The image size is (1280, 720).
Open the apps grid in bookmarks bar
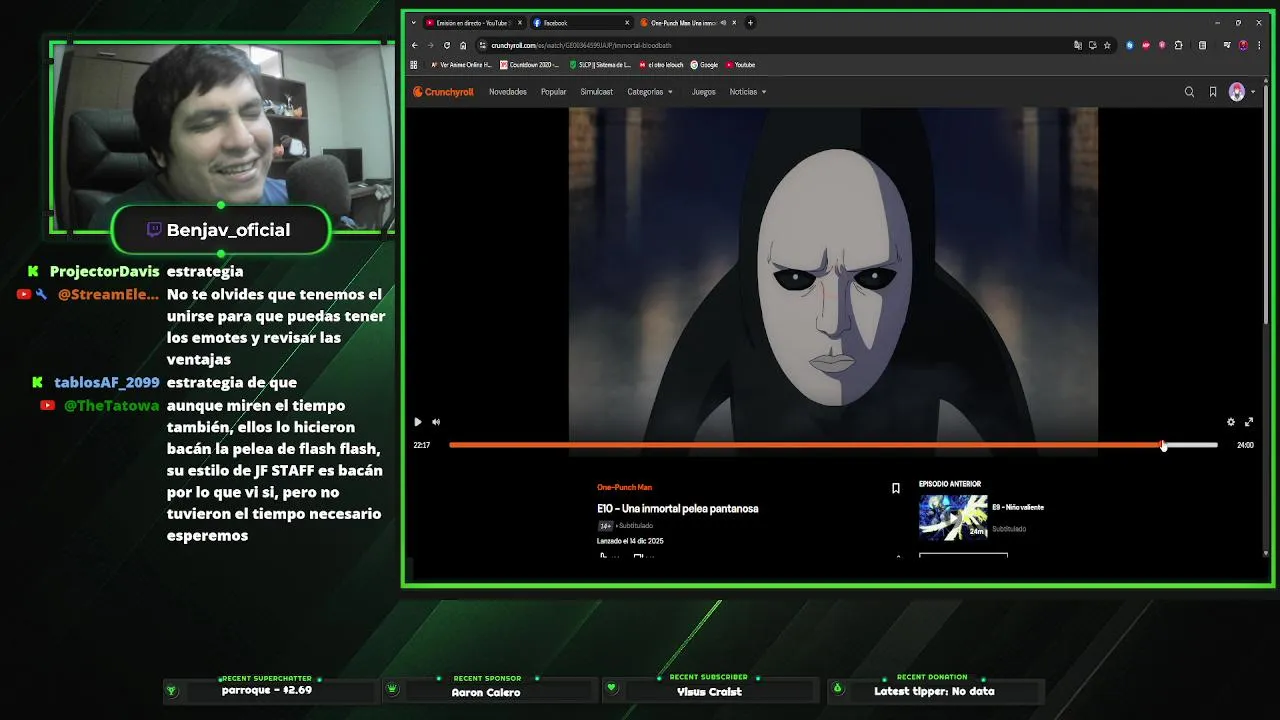(414, 65)
